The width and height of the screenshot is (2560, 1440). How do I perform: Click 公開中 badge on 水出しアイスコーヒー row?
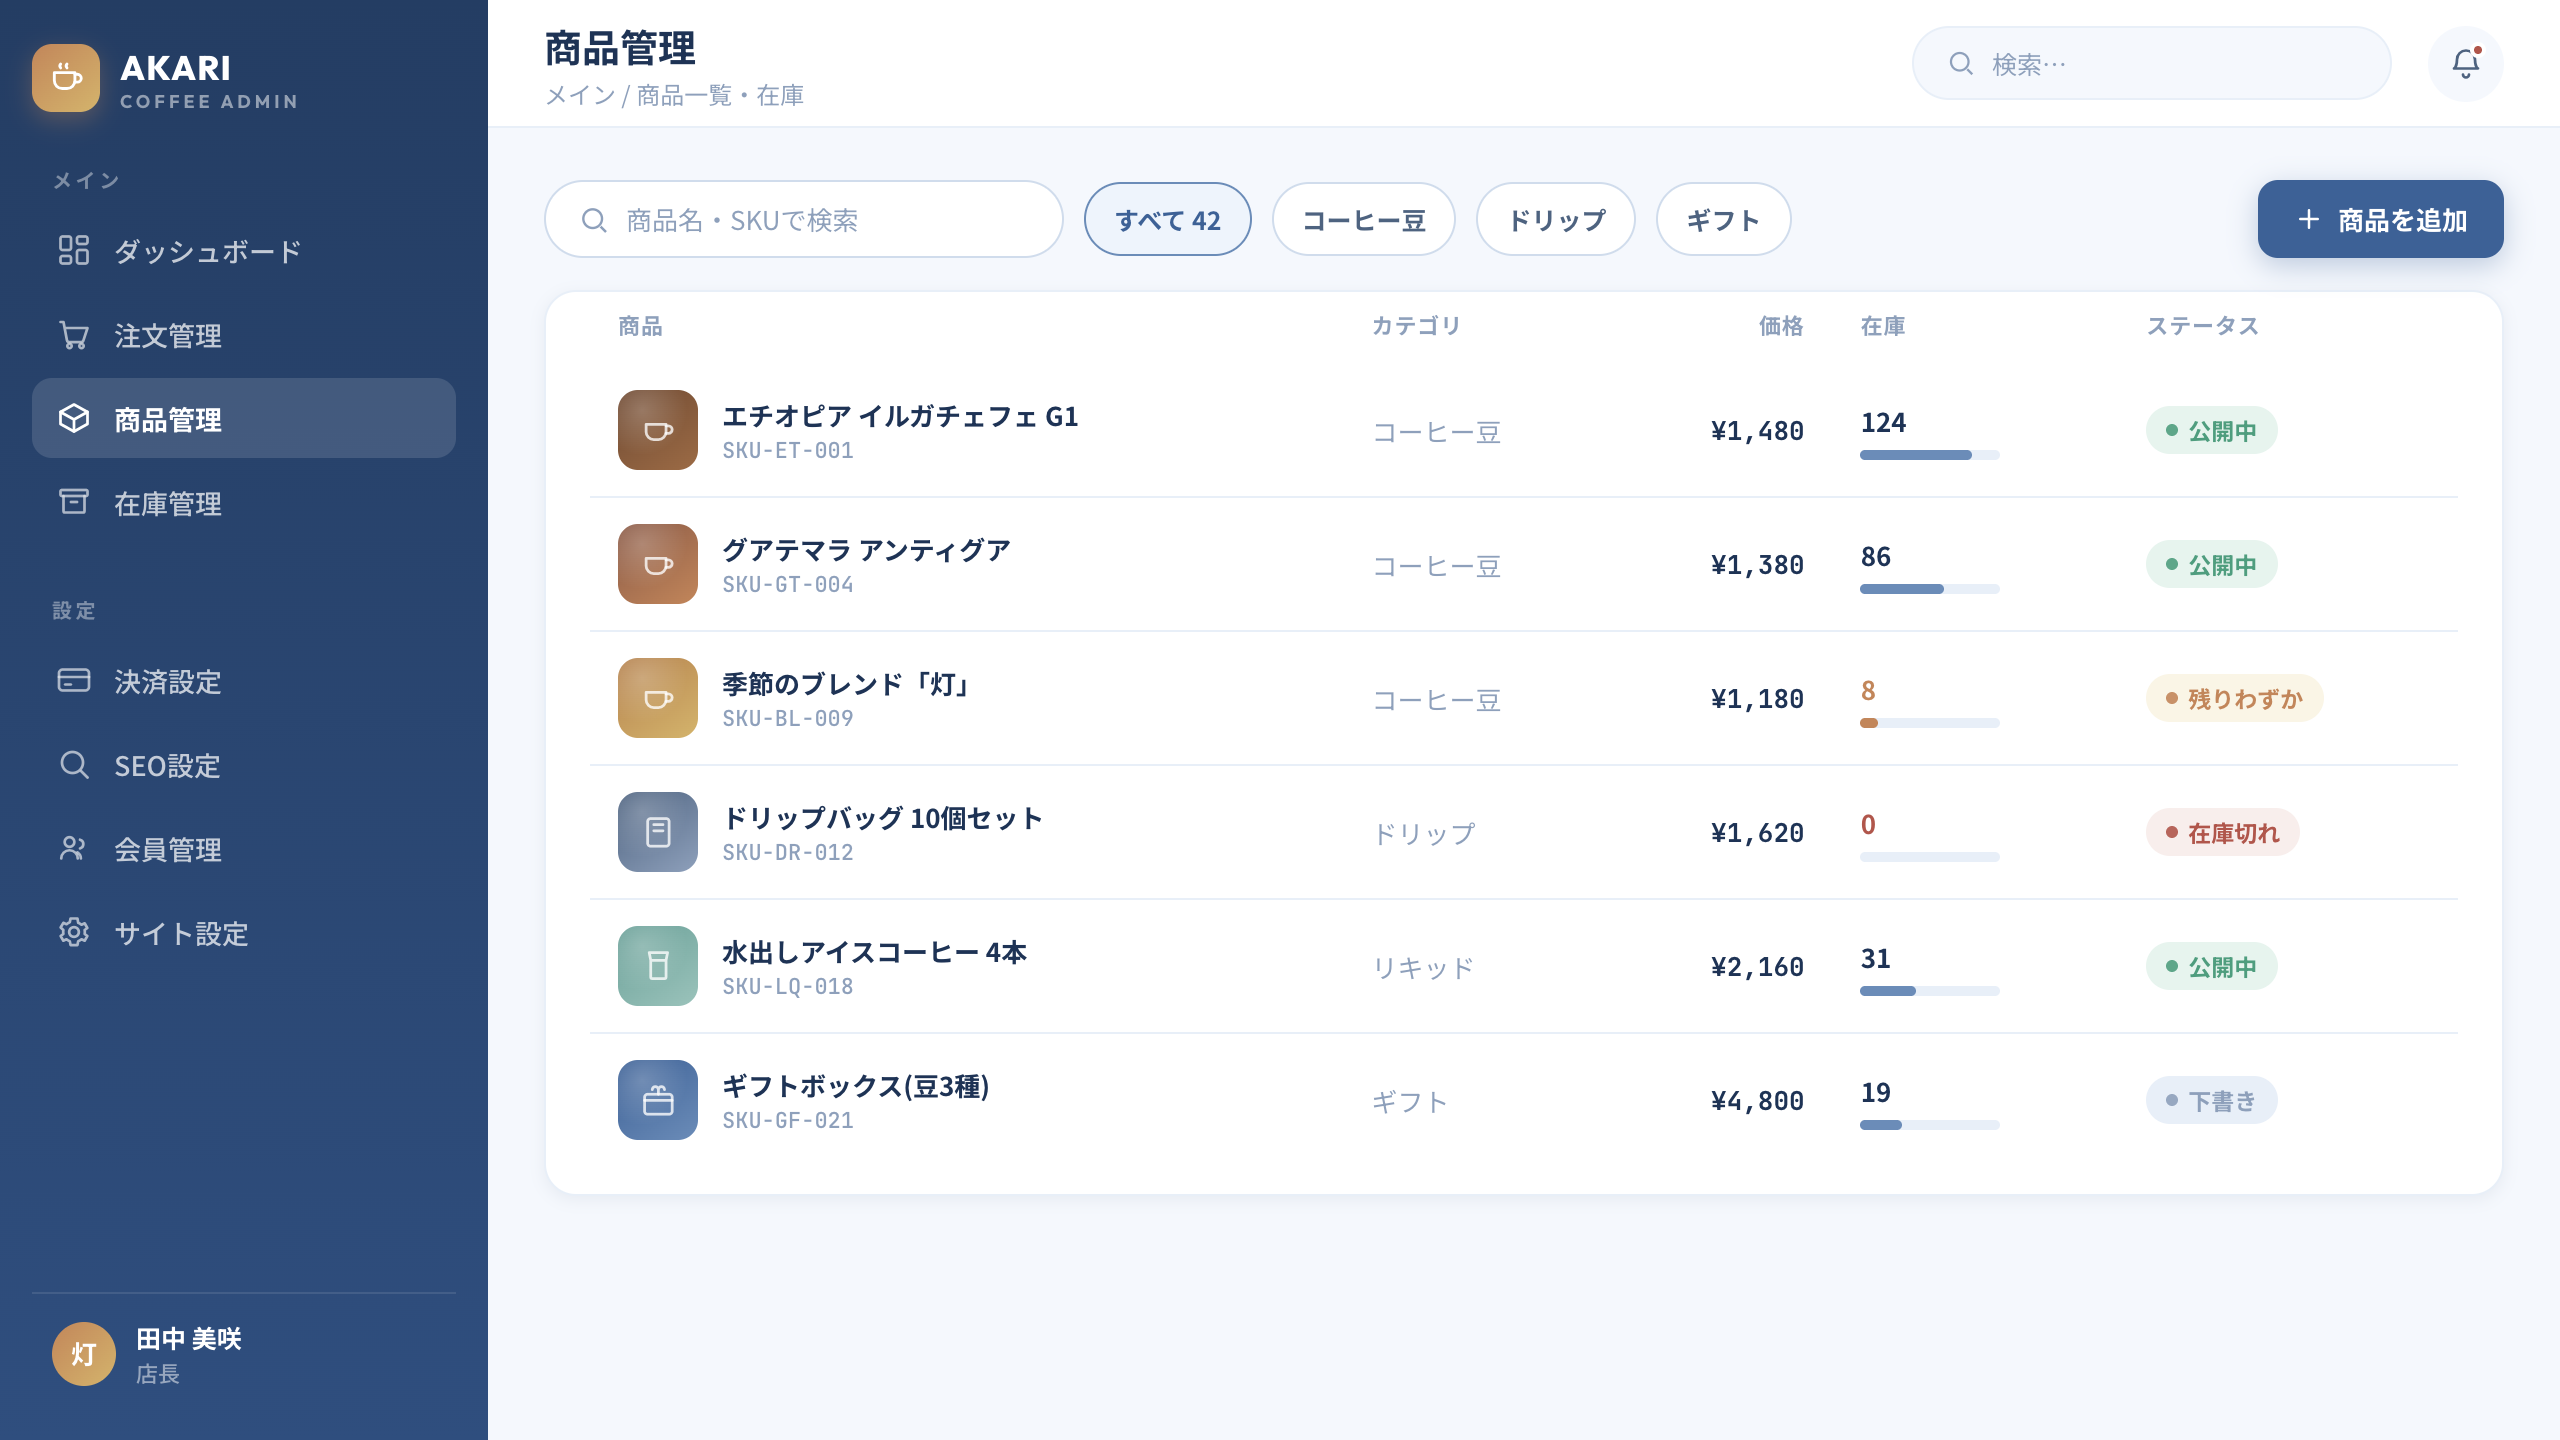click(x=2212, y=966)
